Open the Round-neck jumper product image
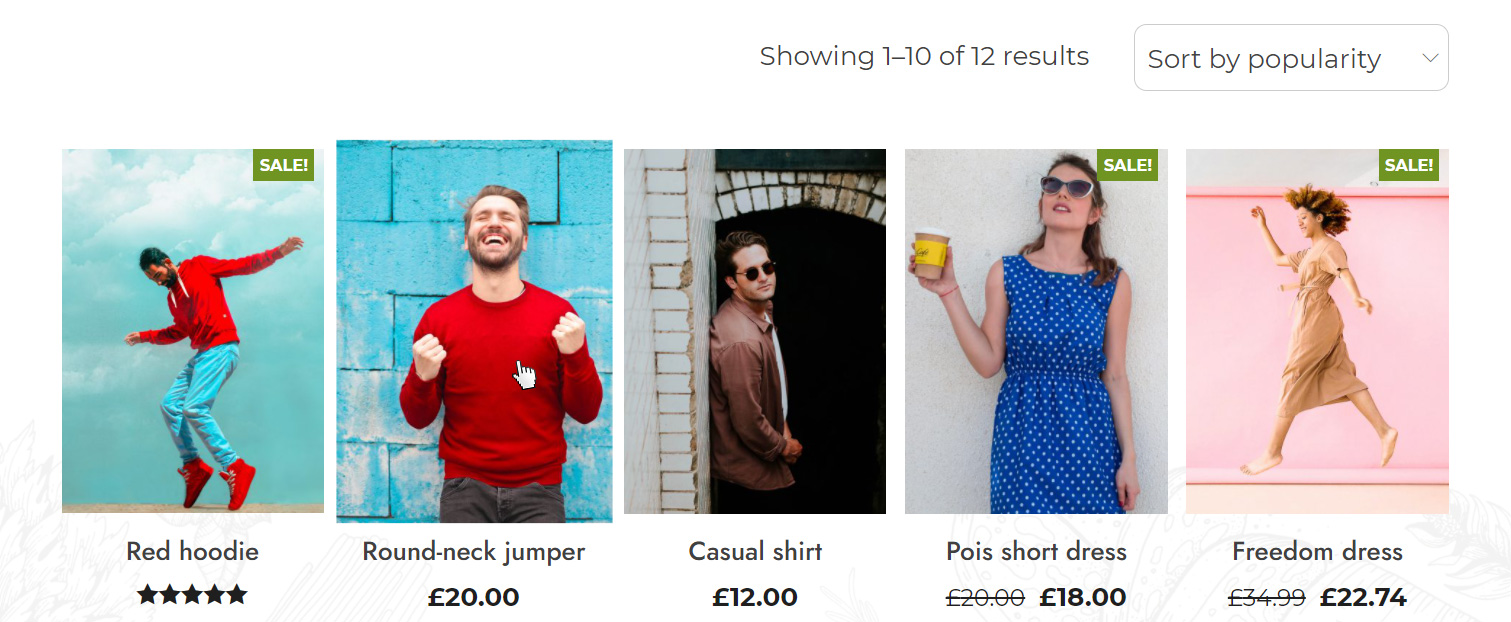1511x622 pixels. (x=474, y=331)
